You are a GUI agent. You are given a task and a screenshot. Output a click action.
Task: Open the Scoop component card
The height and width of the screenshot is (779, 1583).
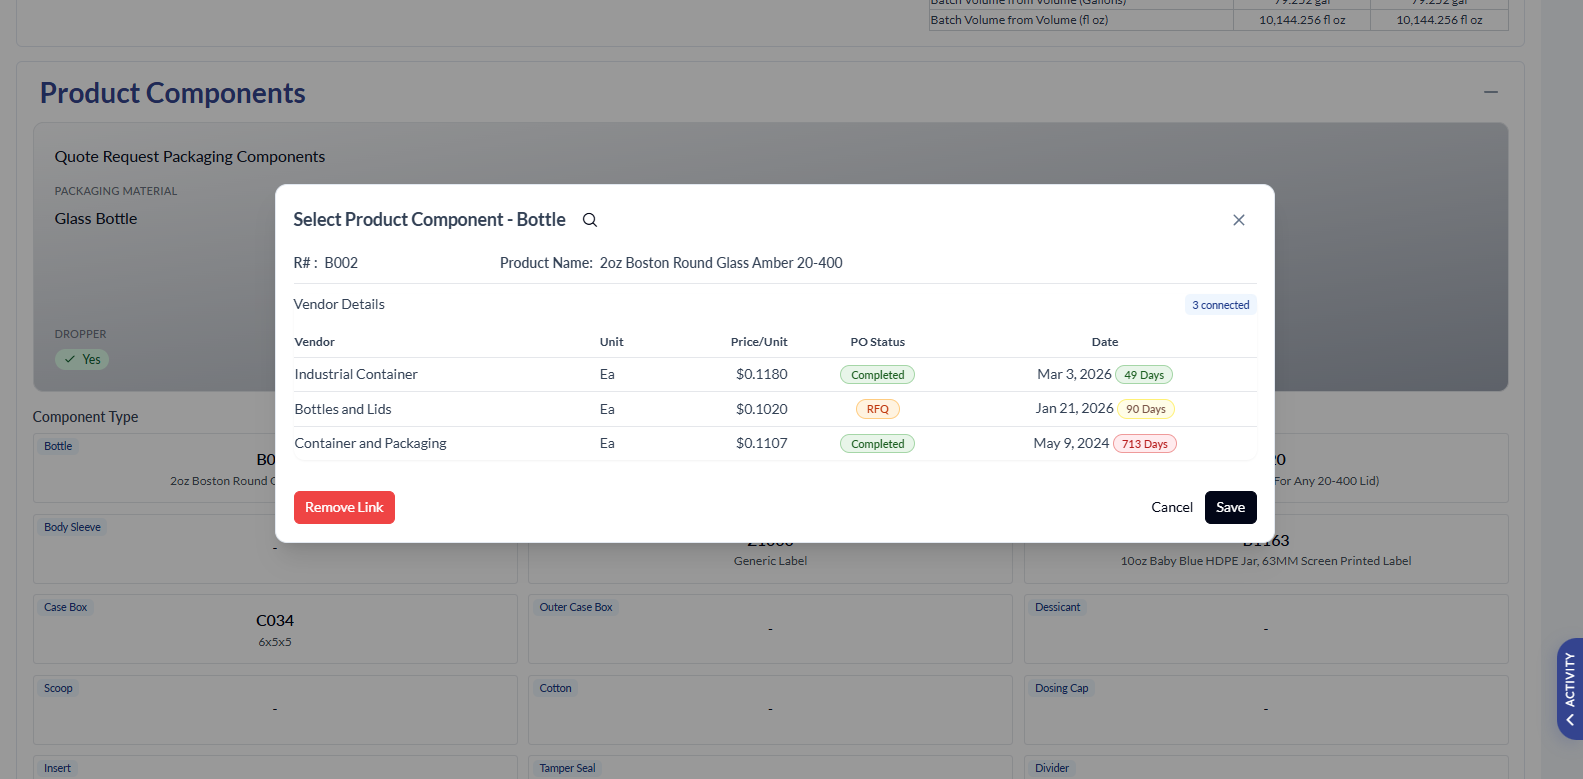tap(275, 709)
